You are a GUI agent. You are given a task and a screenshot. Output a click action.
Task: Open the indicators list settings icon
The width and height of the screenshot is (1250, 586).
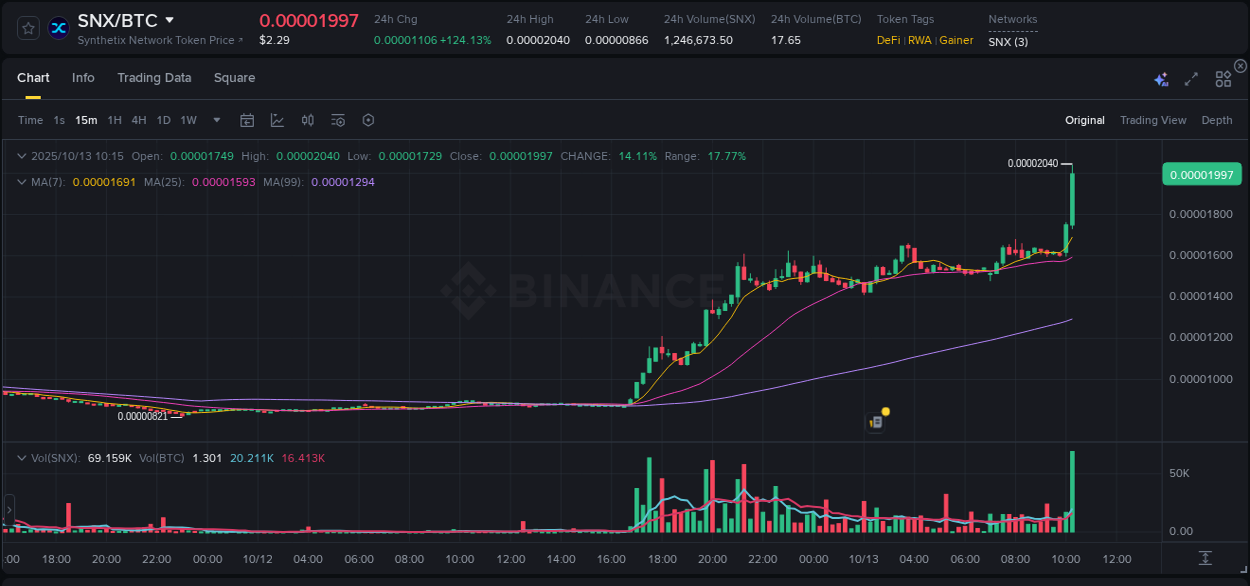(x=337, y=119)
